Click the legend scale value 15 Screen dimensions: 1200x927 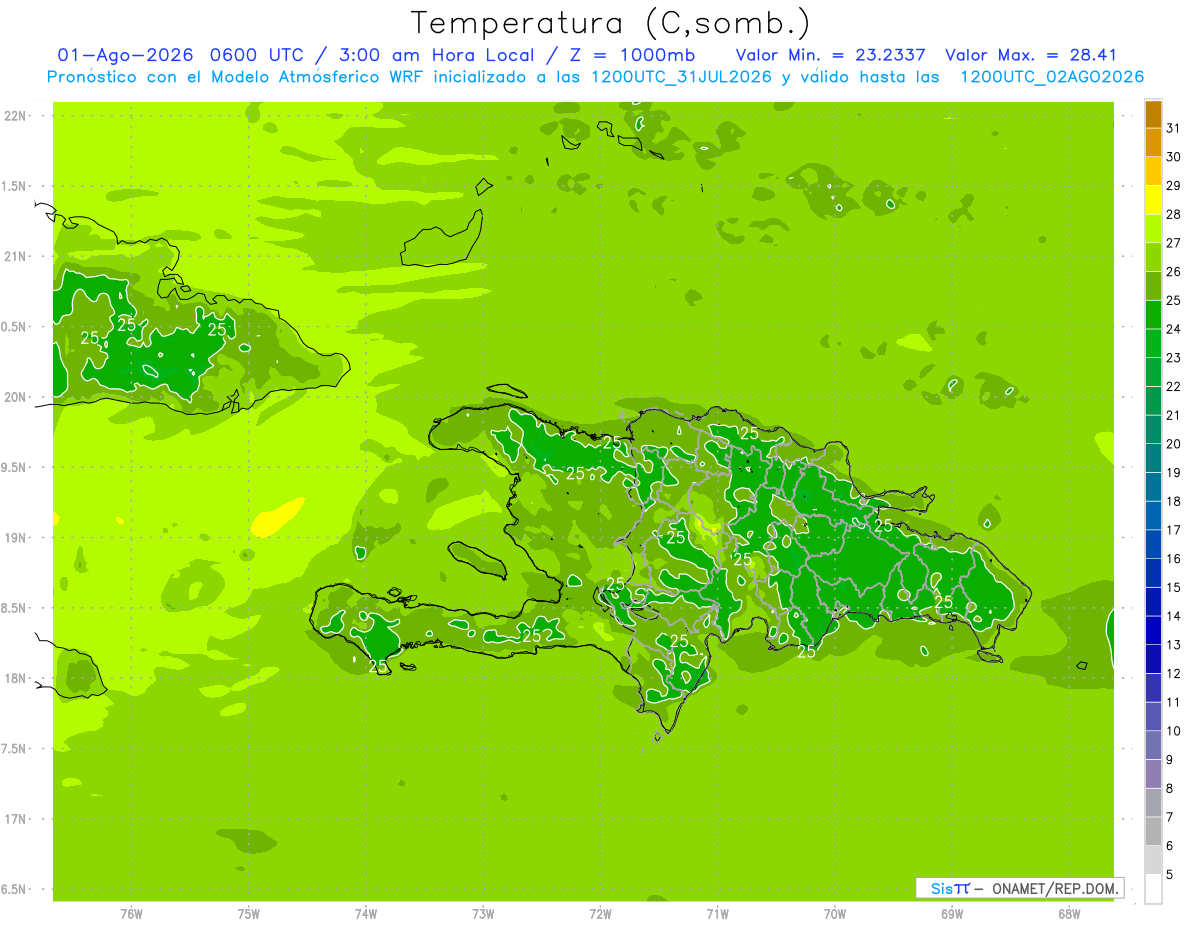click(x=1174, y=588)
